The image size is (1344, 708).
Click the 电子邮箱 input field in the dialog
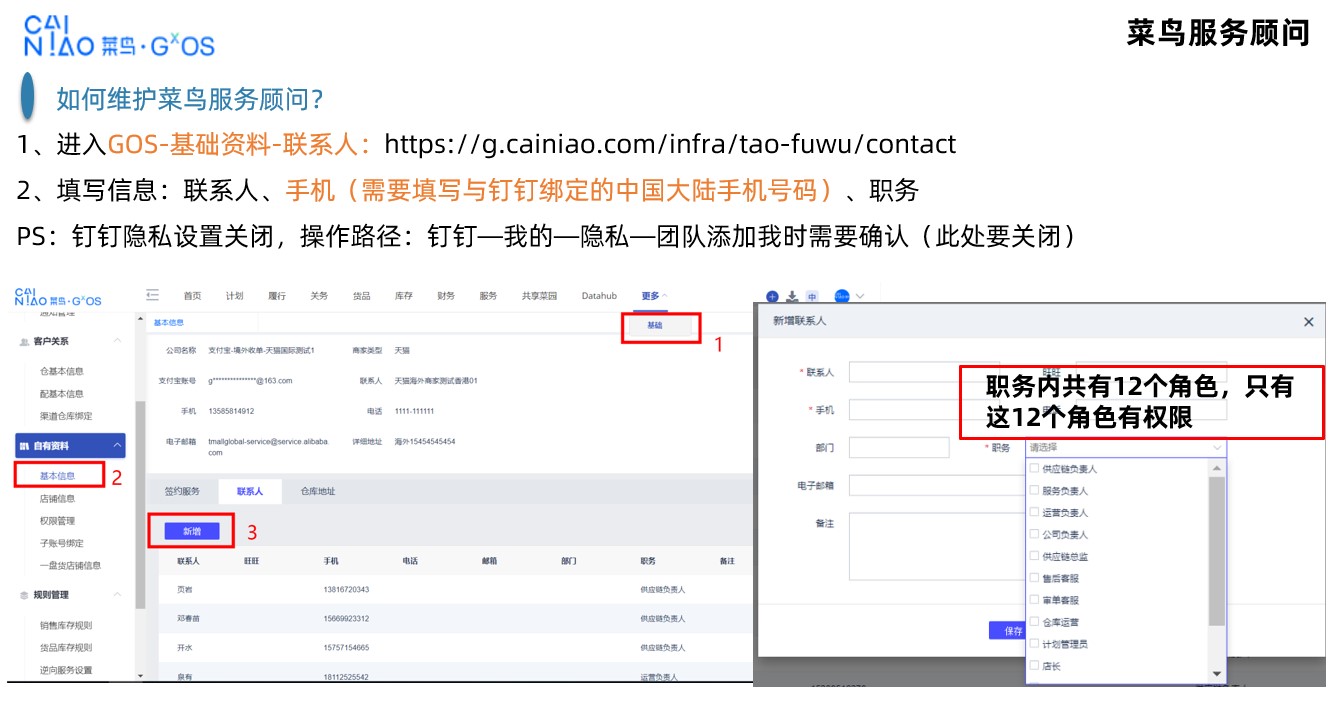pyautogui.click(x=938, y=486)
